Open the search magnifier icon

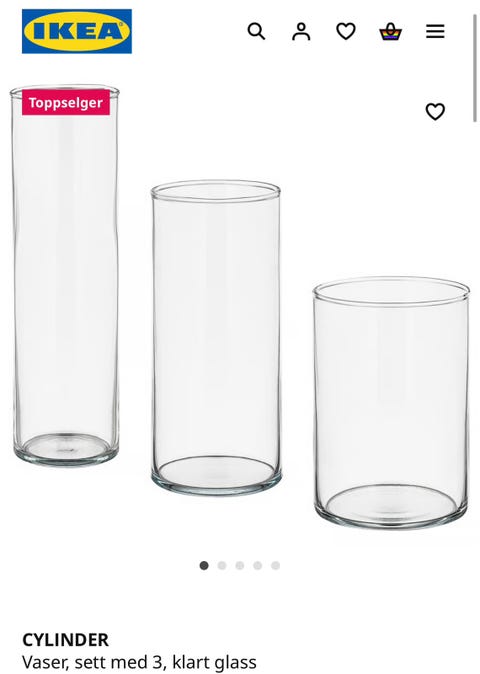(256, 31)
